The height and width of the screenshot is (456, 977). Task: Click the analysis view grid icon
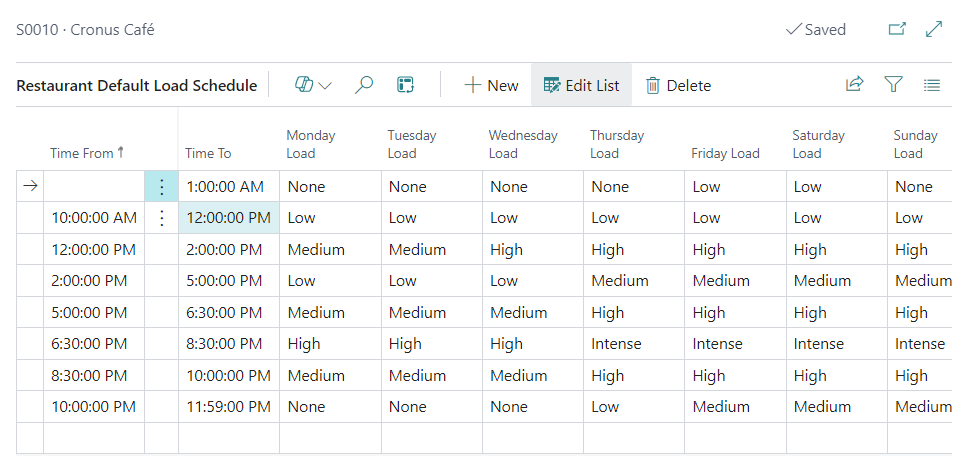pos(406,86)
